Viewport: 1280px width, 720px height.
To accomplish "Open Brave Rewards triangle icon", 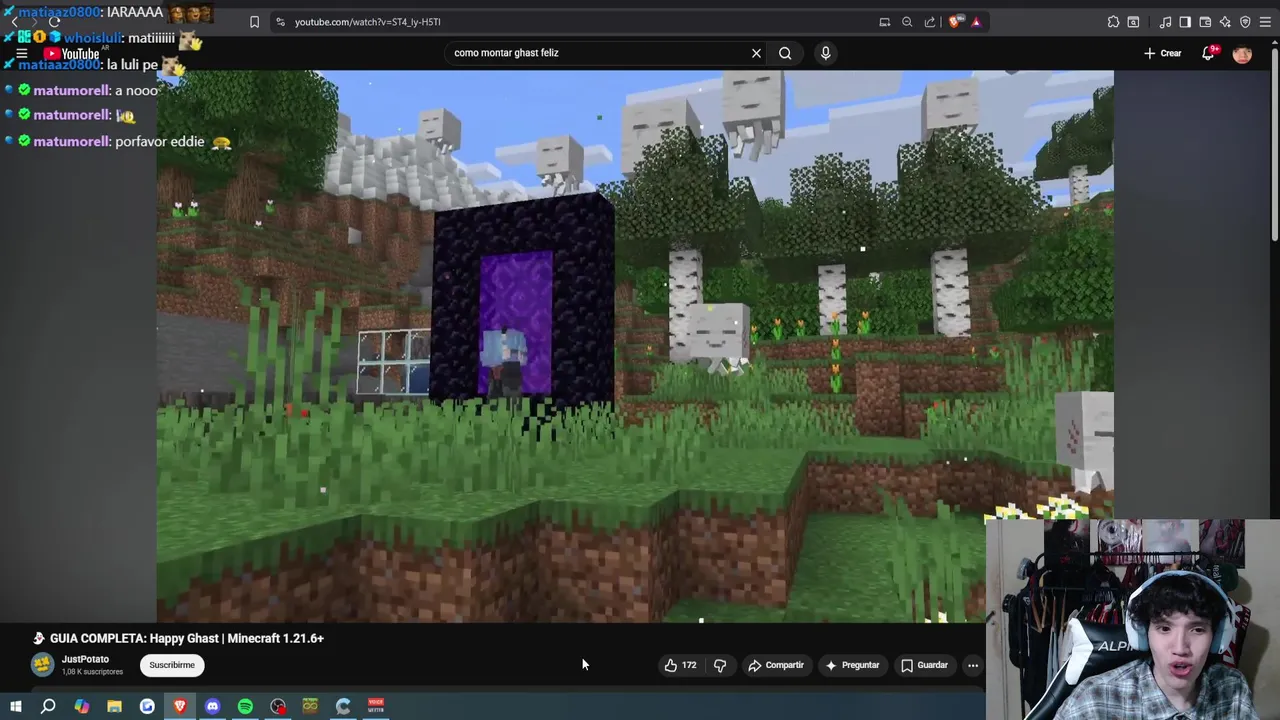I will 976,22.
